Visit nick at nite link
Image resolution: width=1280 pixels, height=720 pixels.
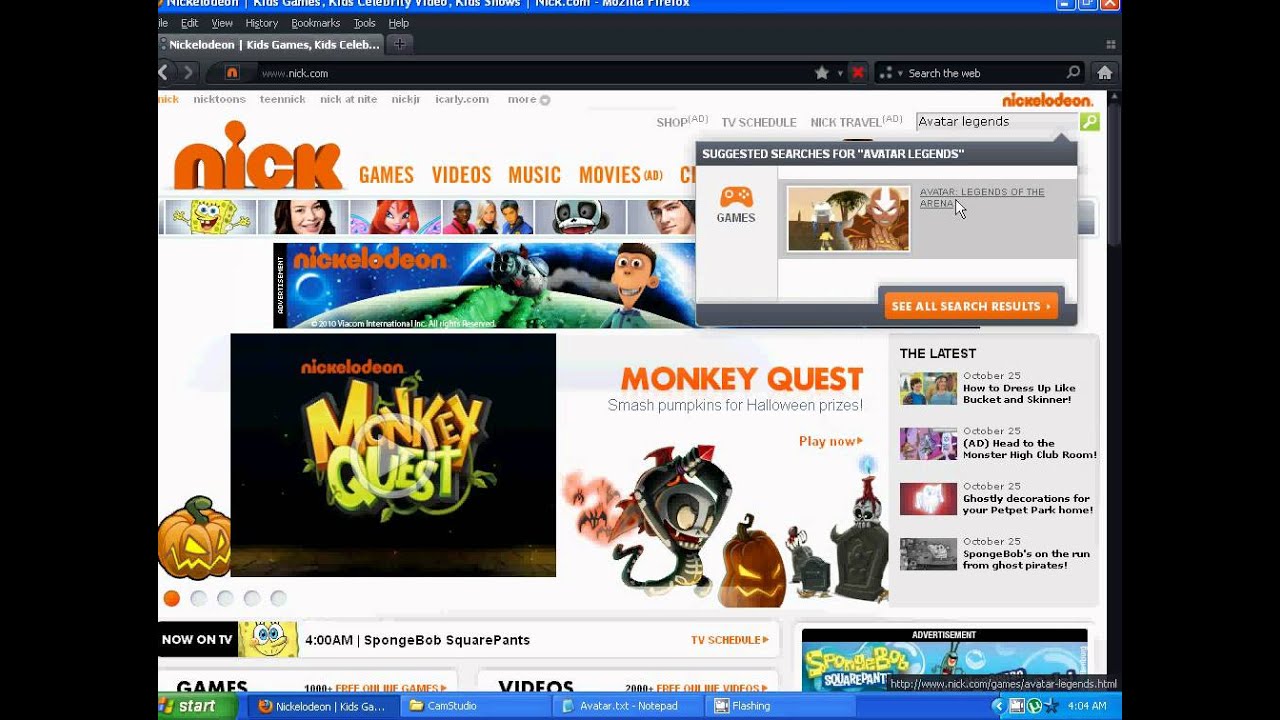(x=348, y=99)
